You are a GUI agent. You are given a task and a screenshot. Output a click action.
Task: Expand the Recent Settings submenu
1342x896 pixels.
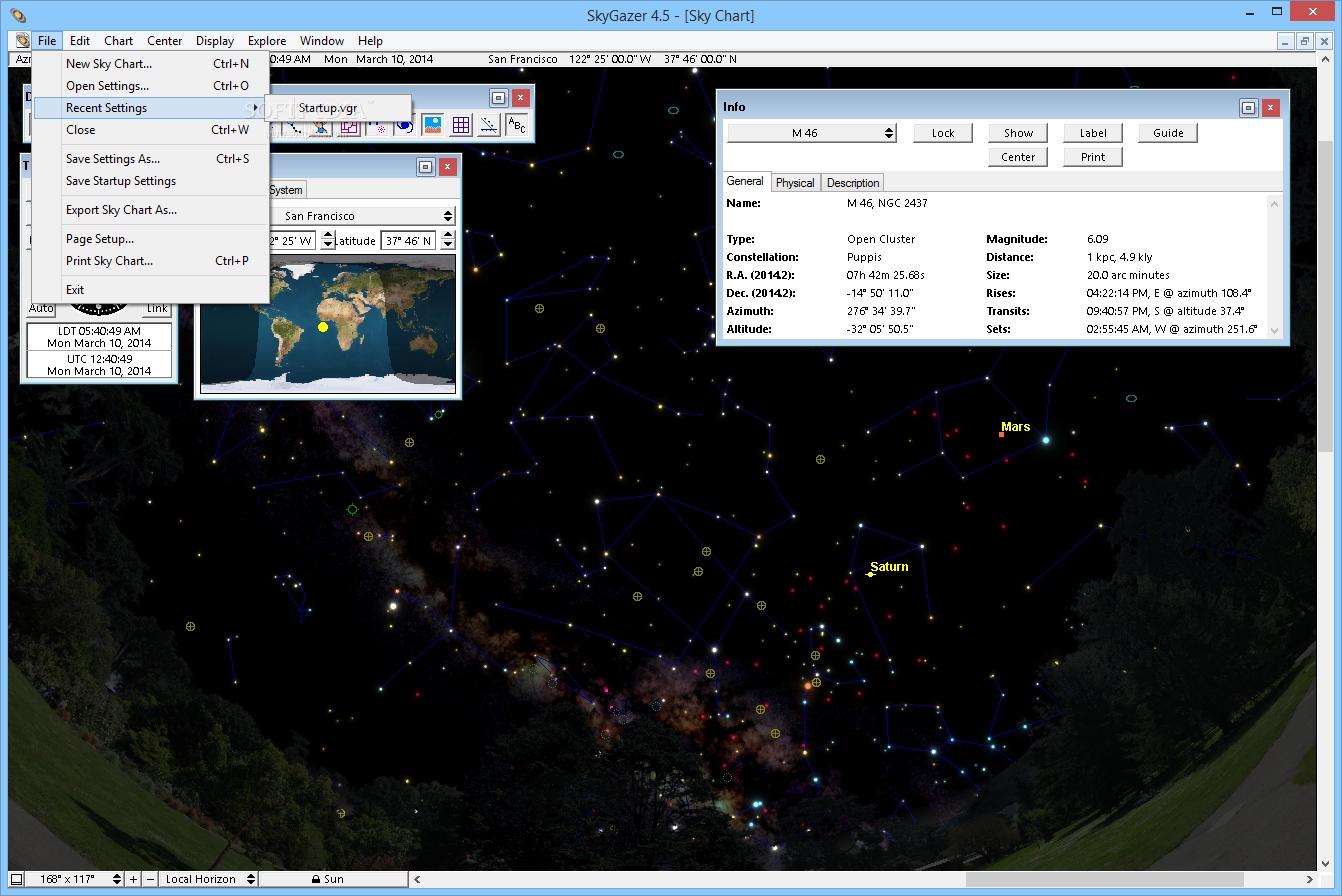pyautogui.click(x=150, y=108)
